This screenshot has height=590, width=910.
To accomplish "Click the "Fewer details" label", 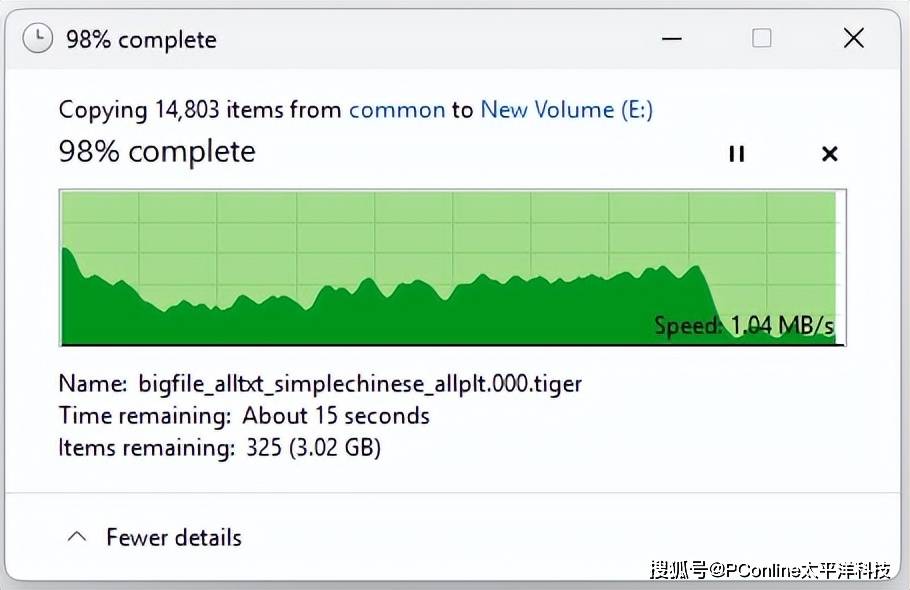I will (x=174, y=537).
